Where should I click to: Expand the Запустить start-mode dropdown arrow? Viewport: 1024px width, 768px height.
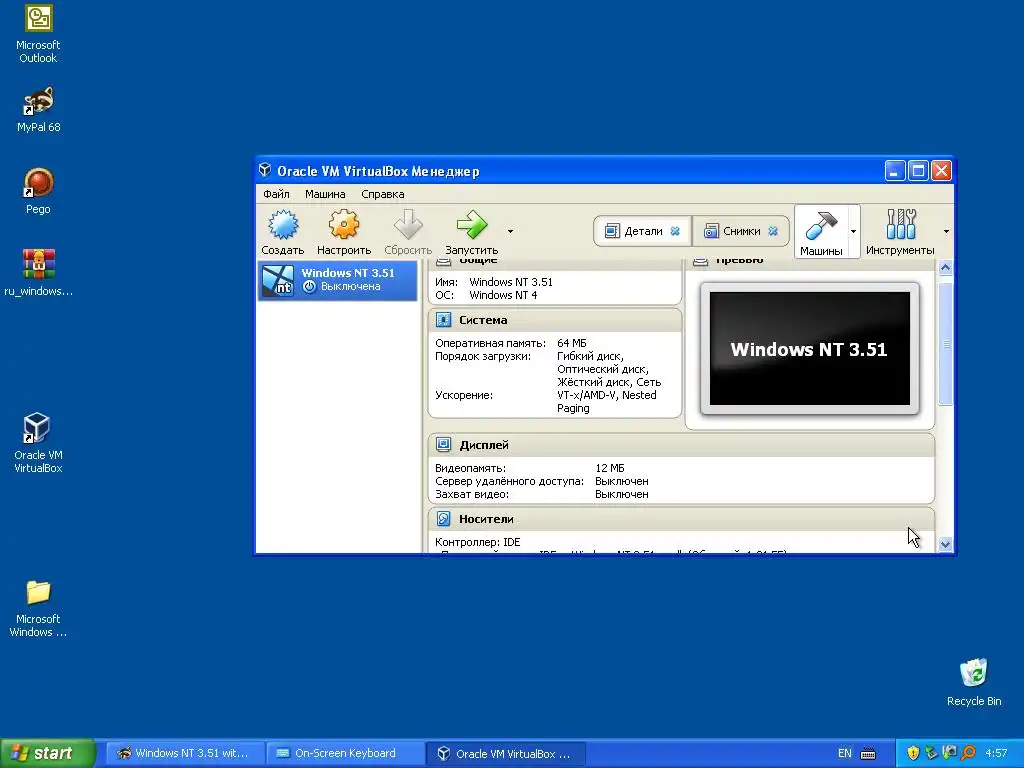pos(510,231)
